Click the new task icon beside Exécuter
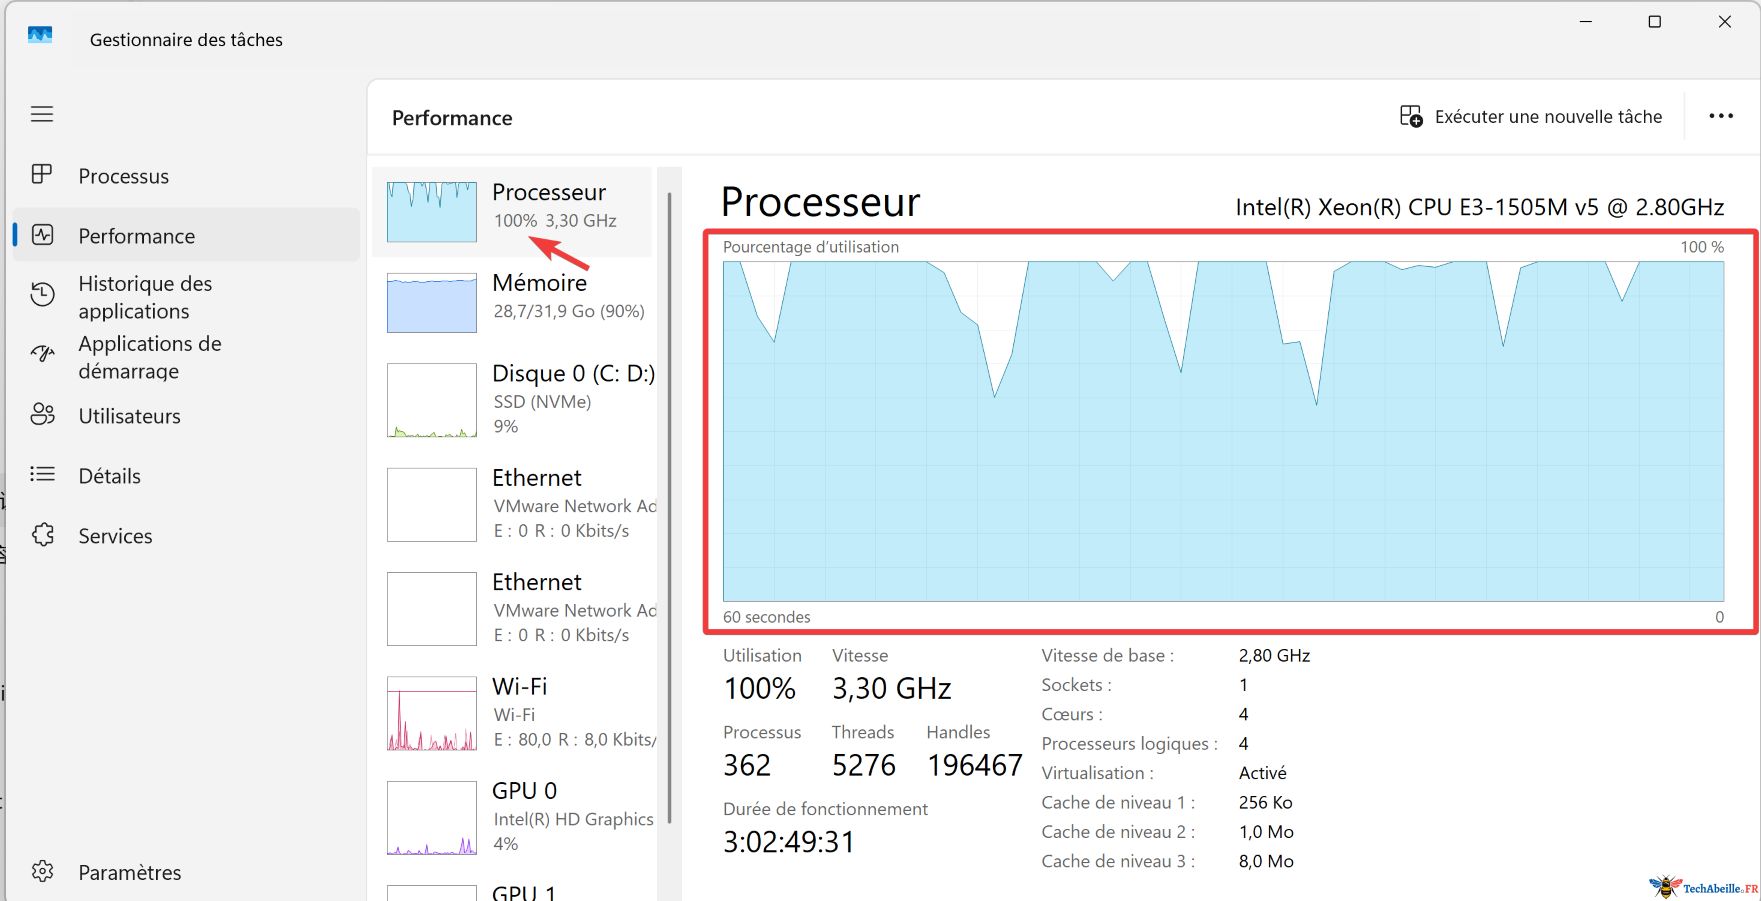 [1411, 116]
